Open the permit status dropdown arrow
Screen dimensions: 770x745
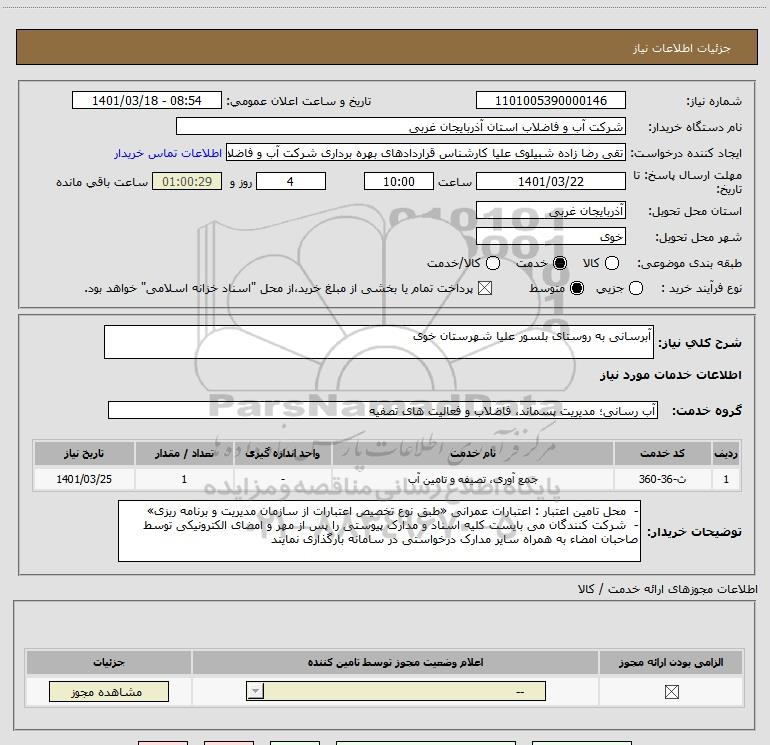point(255,691)
